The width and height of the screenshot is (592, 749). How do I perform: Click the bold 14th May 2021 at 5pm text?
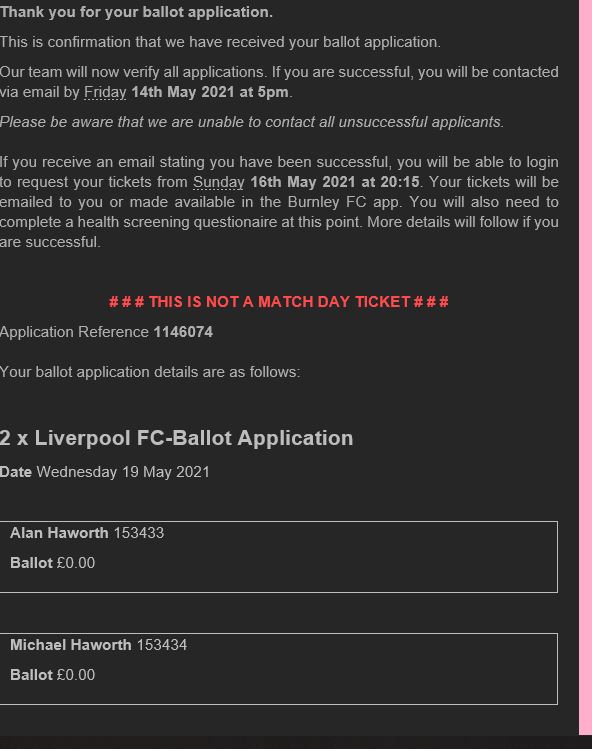pyautogui.click(x=210, y=92)
